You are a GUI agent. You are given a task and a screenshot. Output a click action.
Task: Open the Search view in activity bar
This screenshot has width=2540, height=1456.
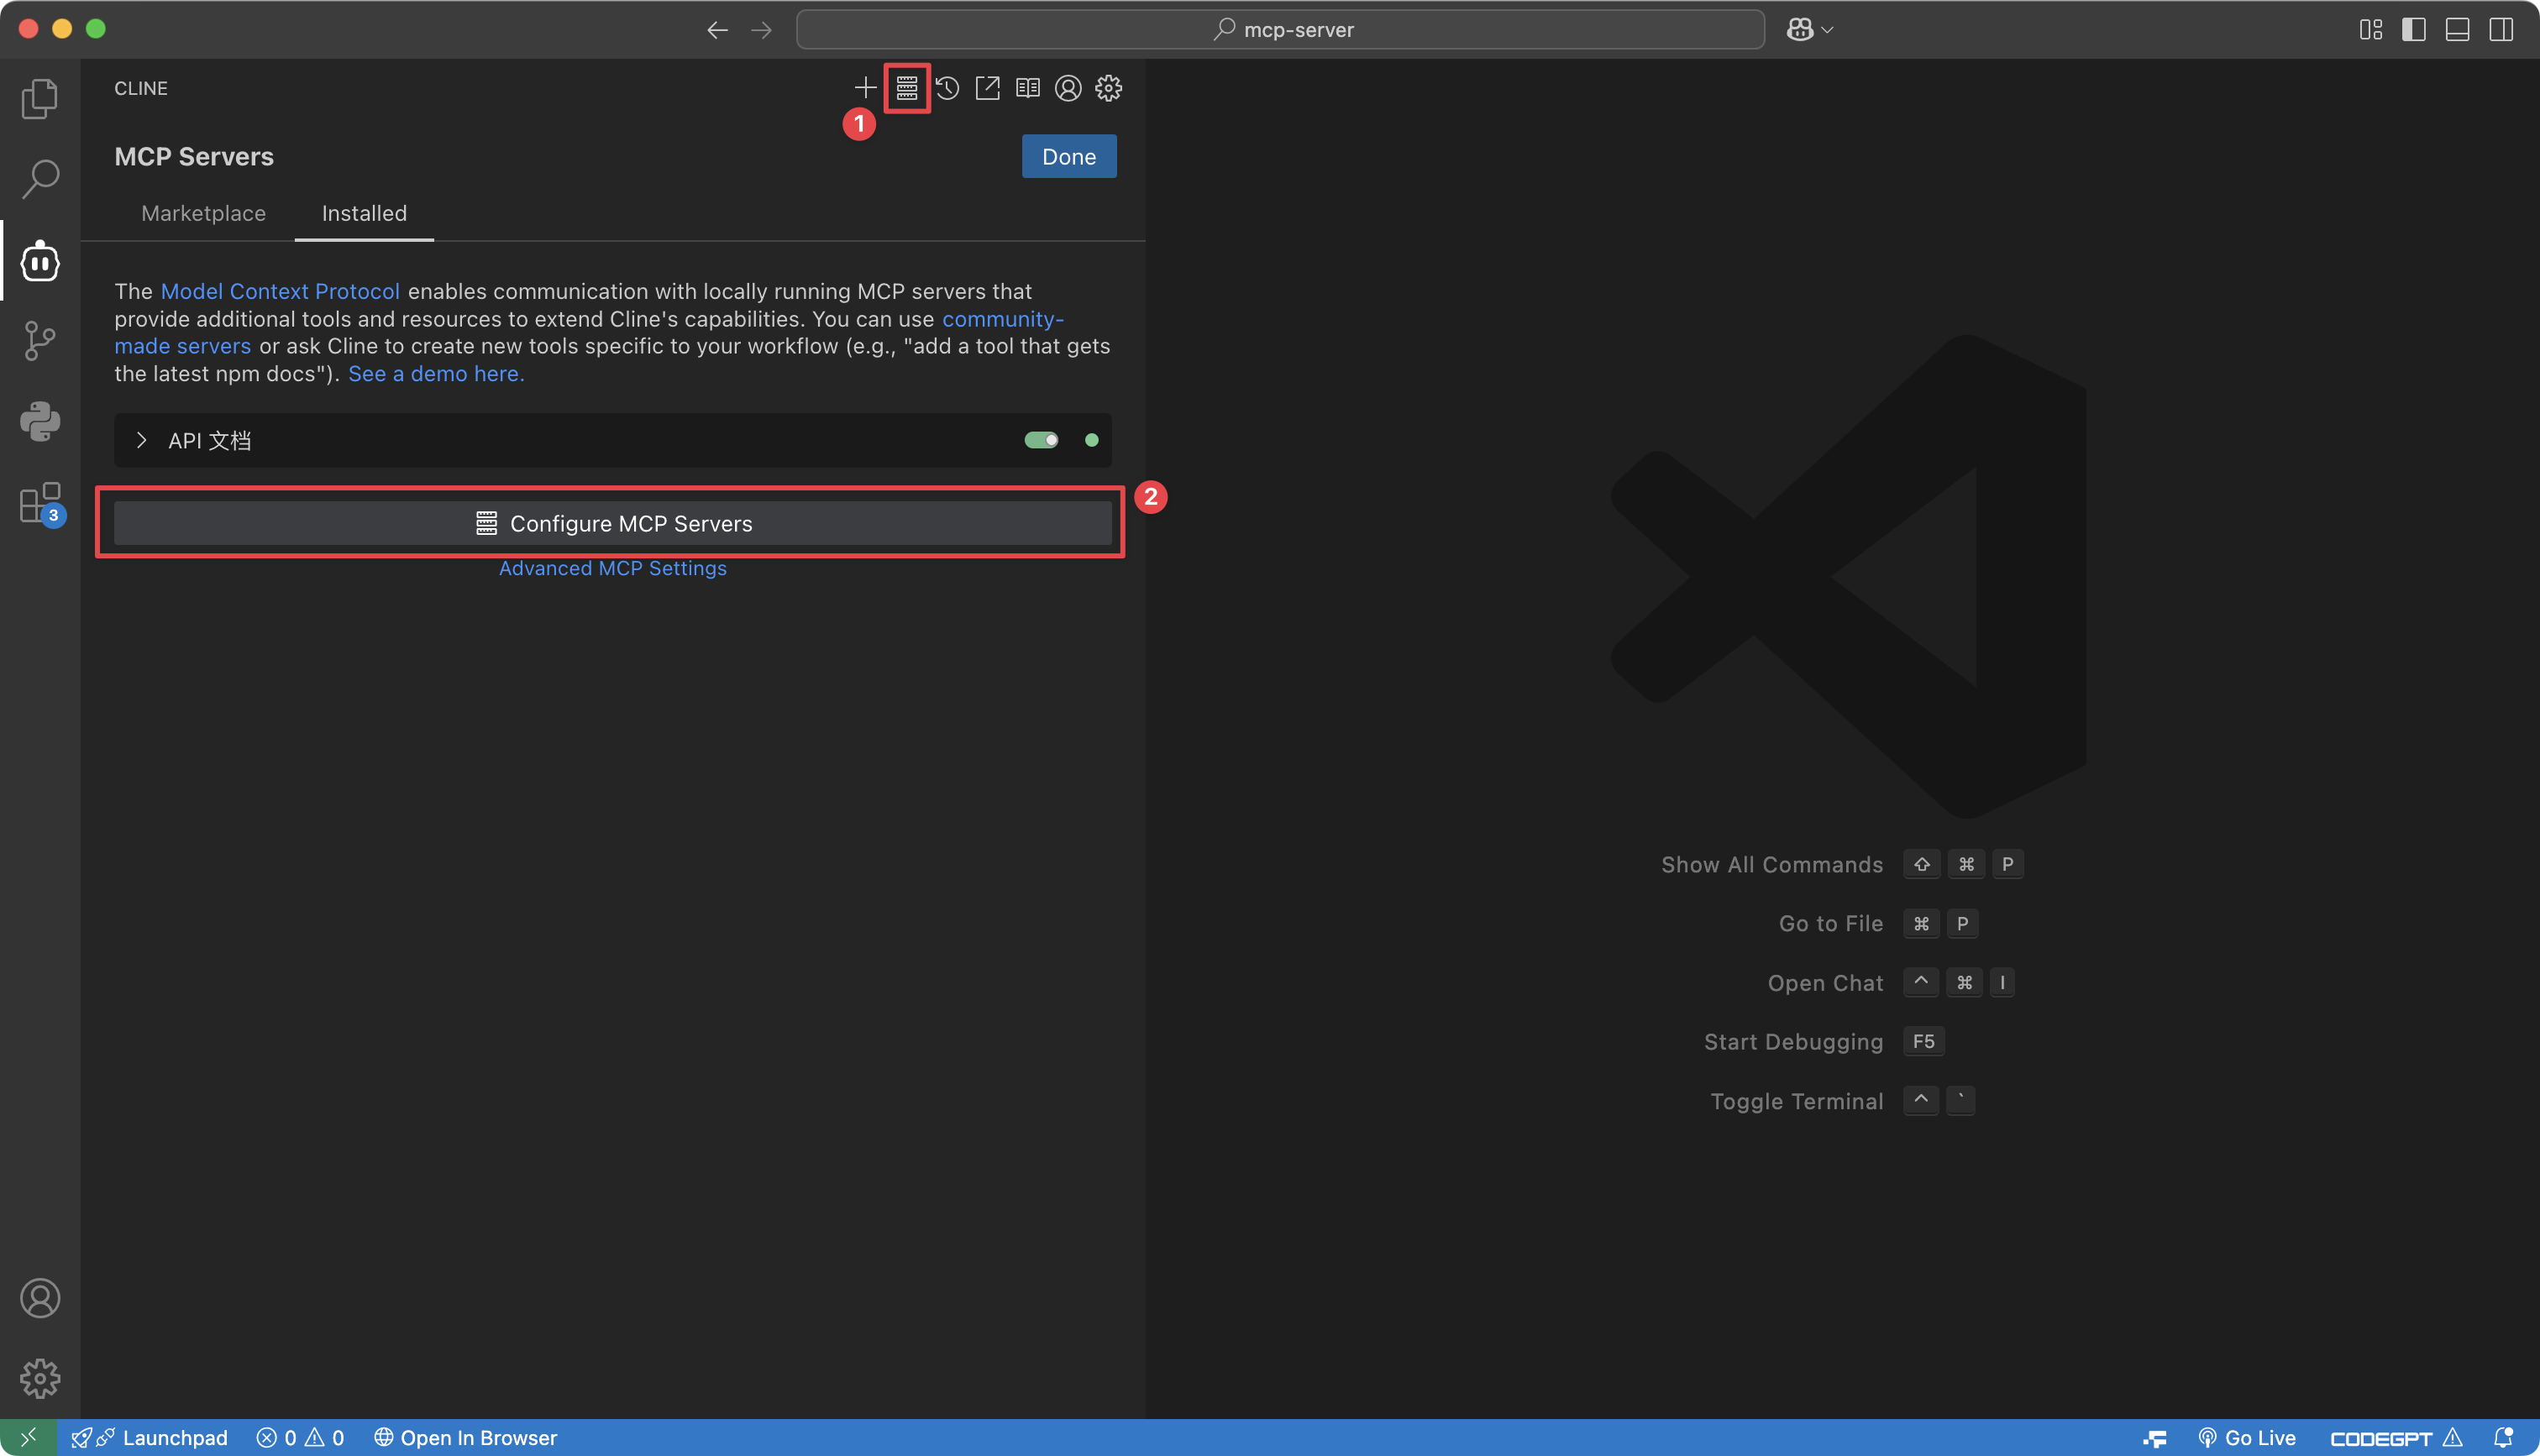(40, 179)
